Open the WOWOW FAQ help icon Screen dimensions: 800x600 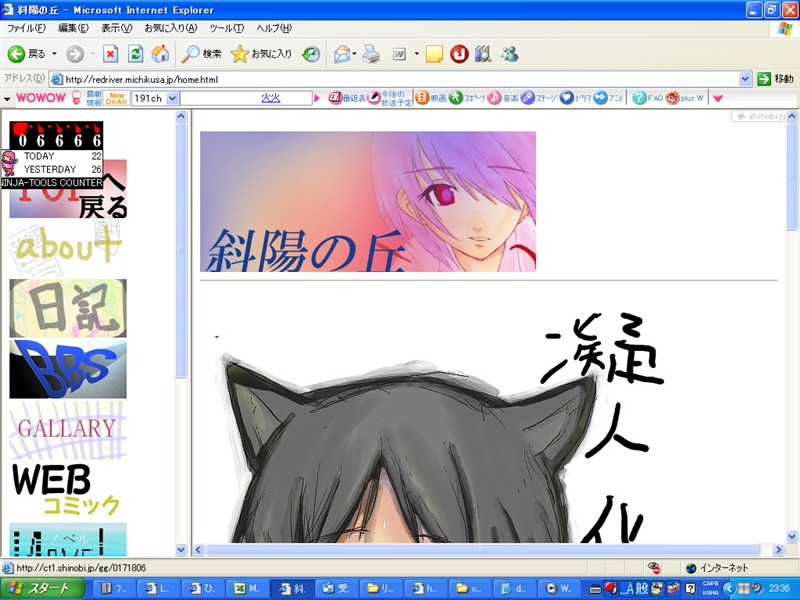tap(647, 98)
